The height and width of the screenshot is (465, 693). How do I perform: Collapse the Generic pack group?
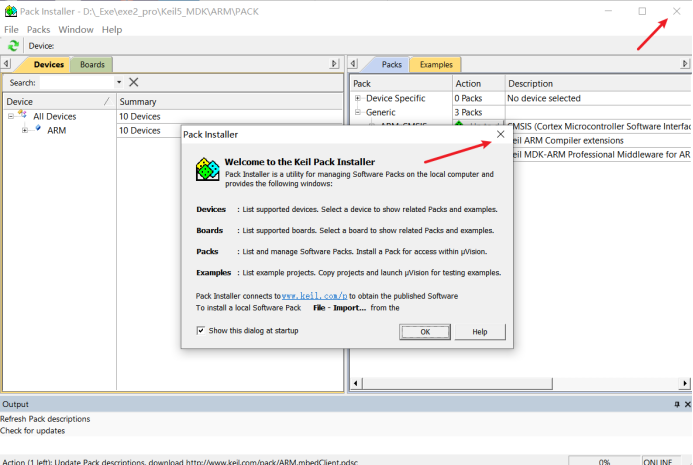tap(358, 112)
